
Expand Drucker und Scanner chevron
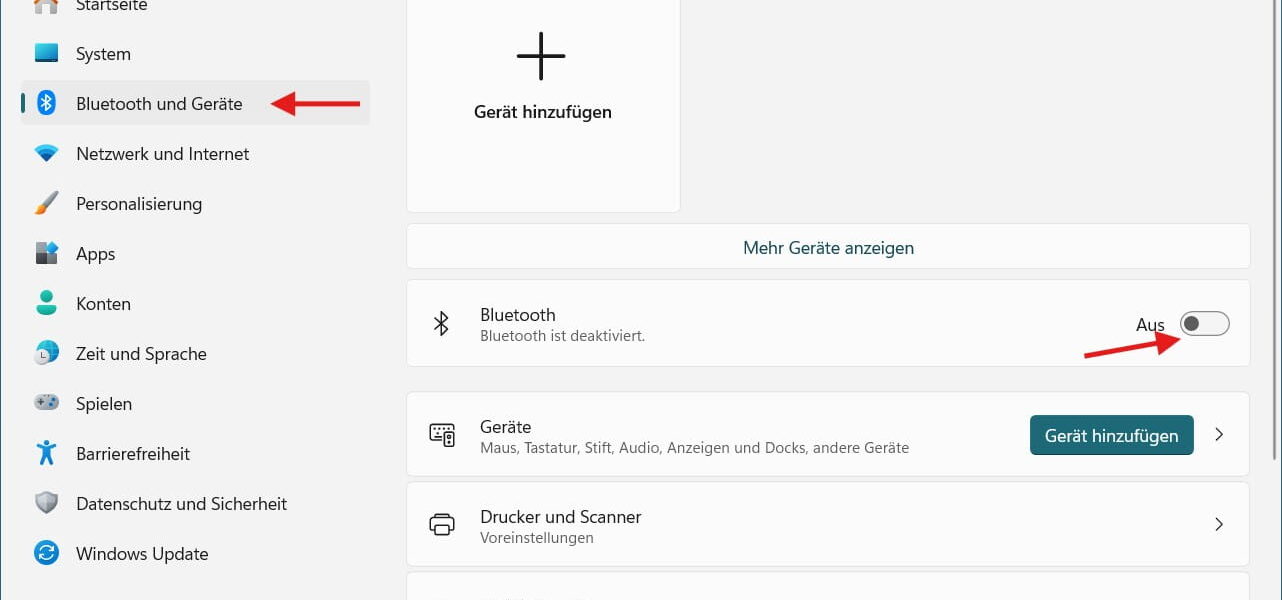[1219, 524]
